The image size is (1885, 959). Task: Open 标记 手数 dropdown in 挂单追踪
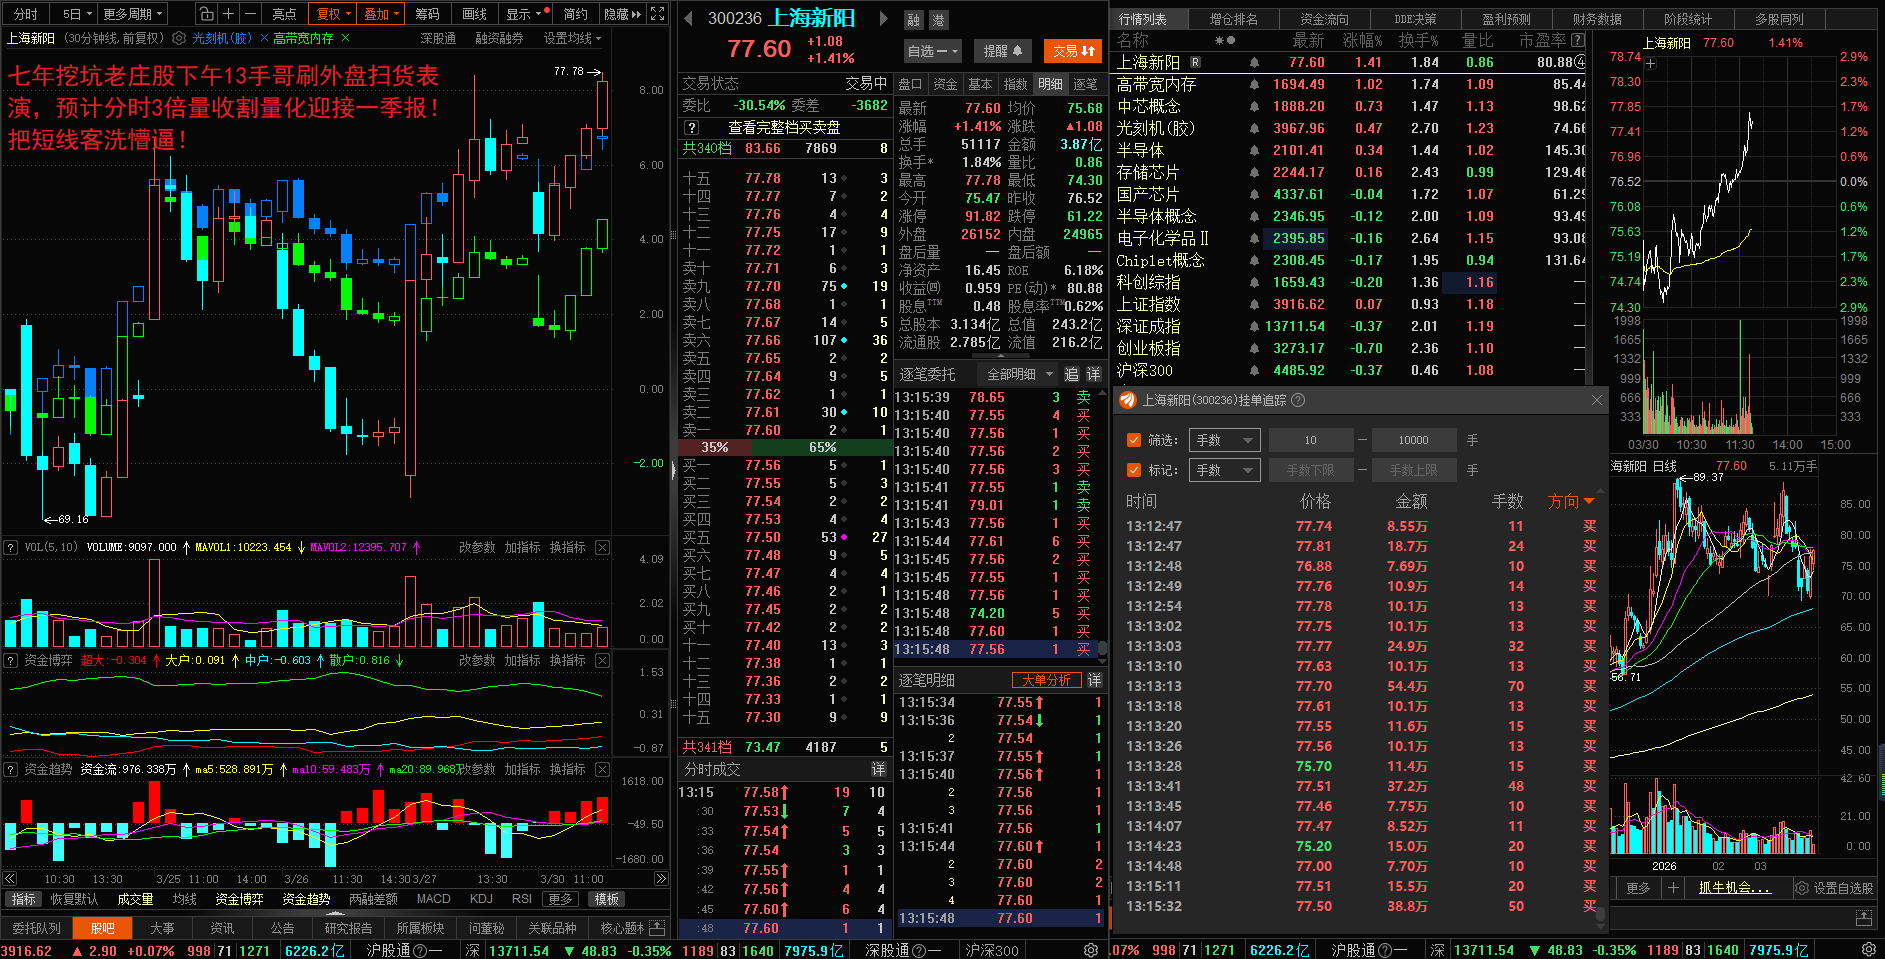(x=1224, y=470)
